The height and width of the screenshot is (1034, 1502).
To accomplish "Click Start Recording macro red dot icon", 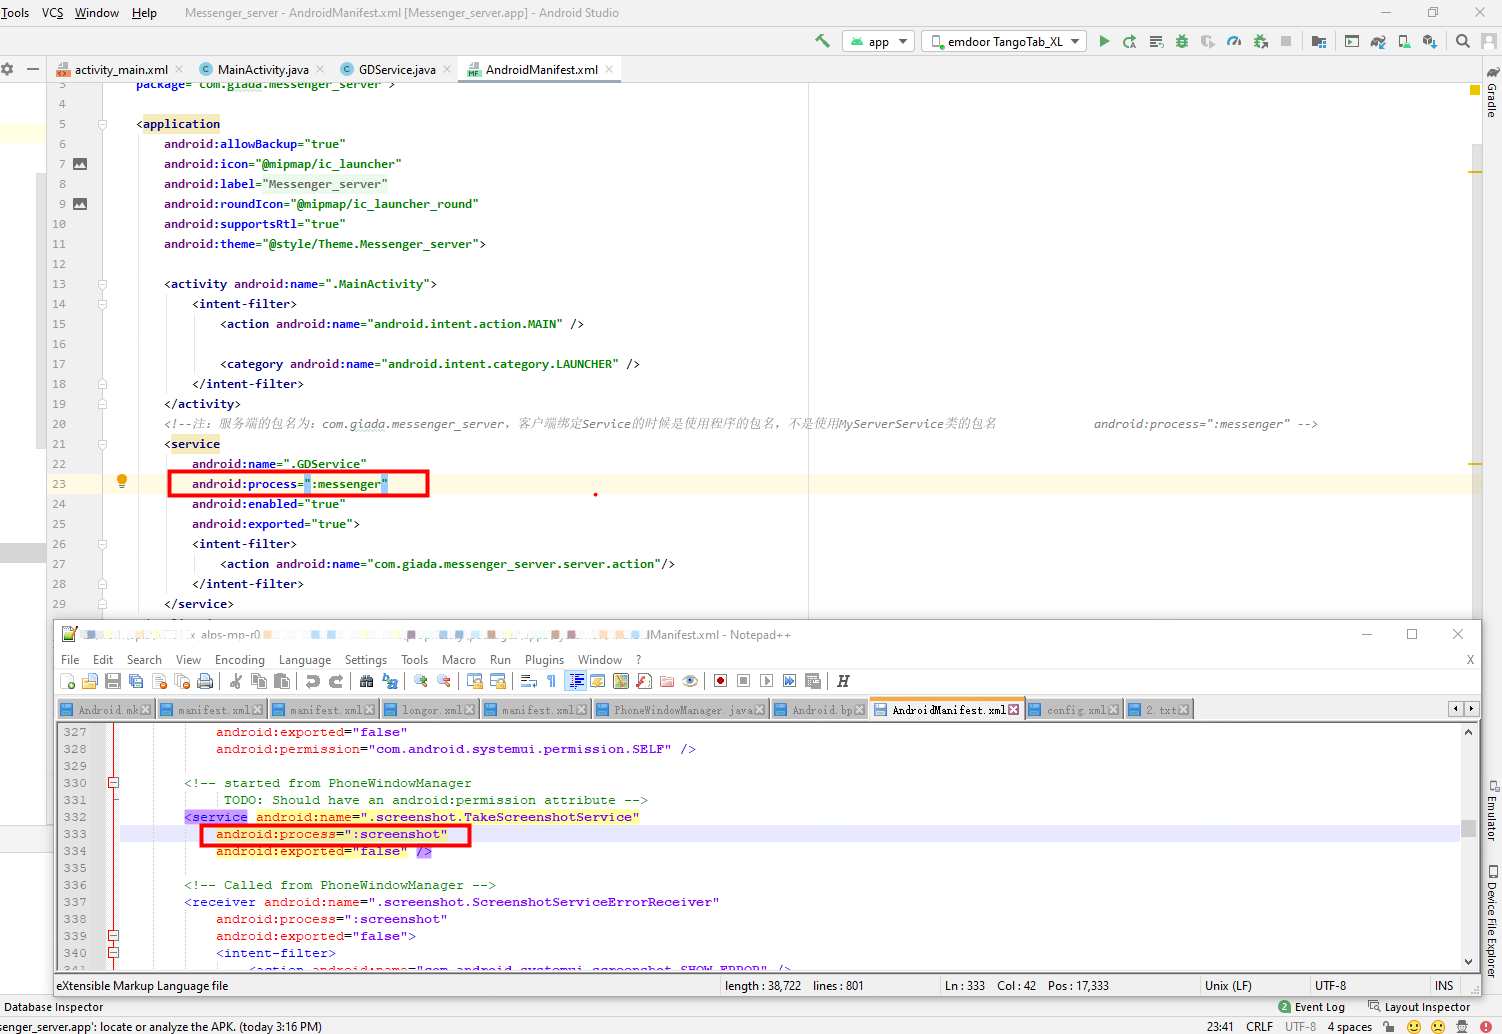I will click(720, 681).
